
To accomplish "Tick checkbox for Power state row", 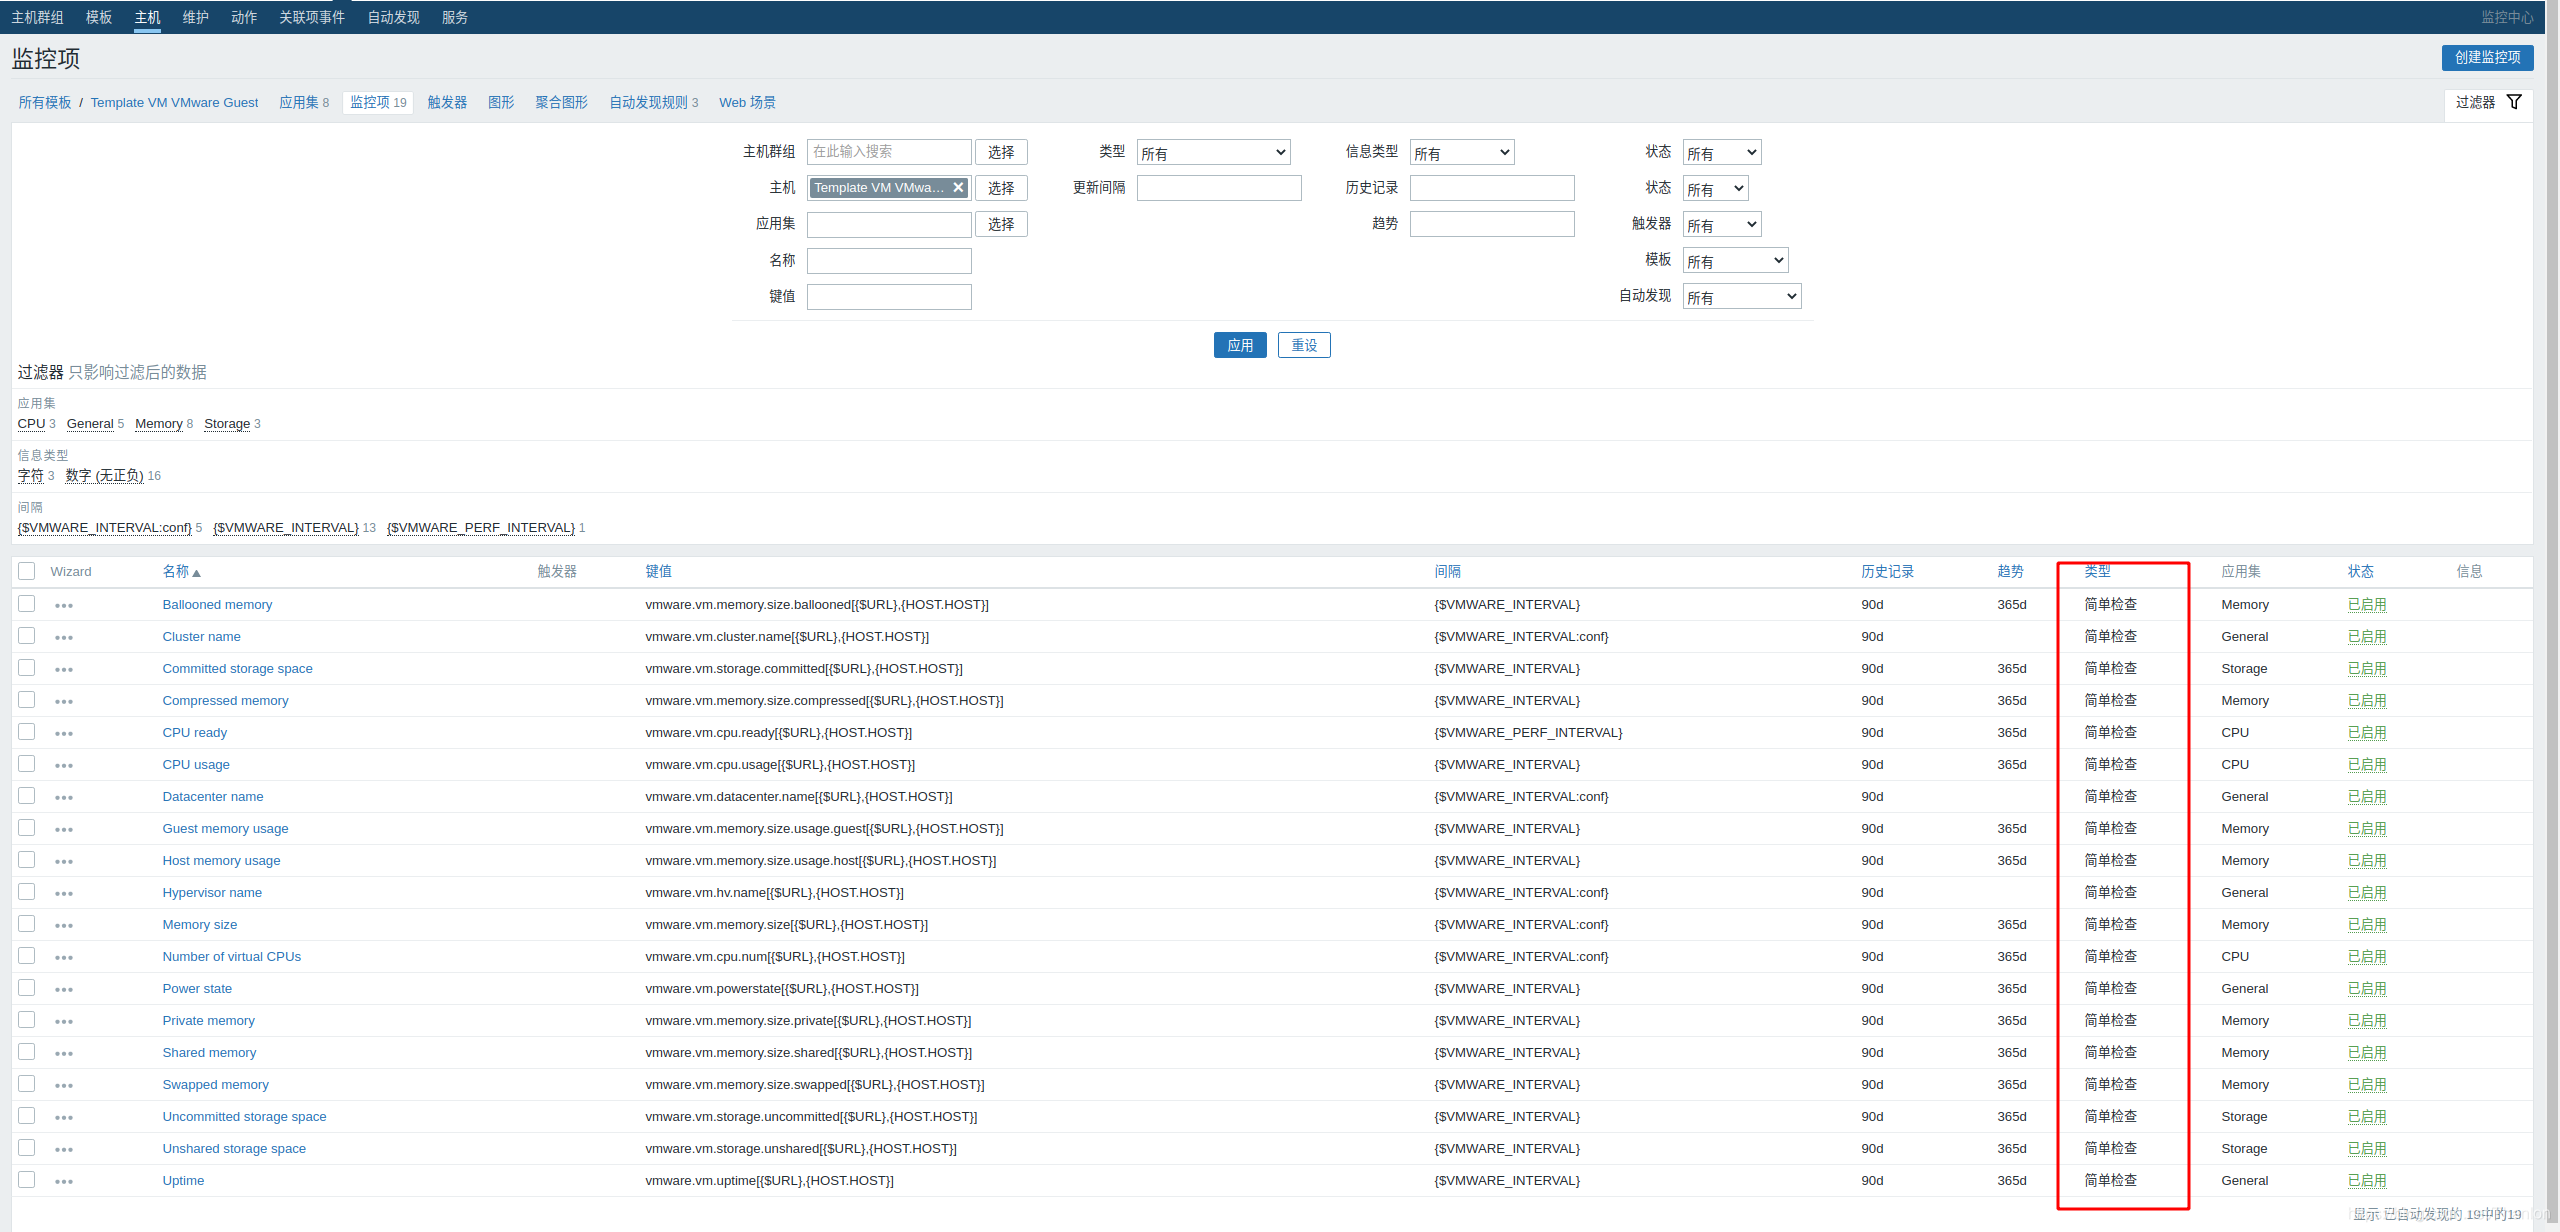I will coord(27,988).
